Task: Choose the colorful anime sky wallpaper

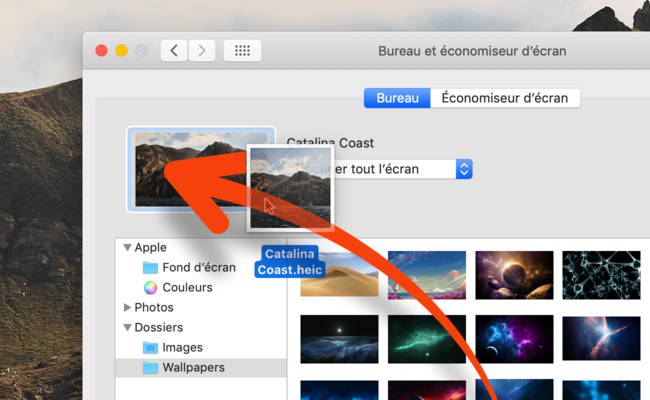Action: (427, 275)
